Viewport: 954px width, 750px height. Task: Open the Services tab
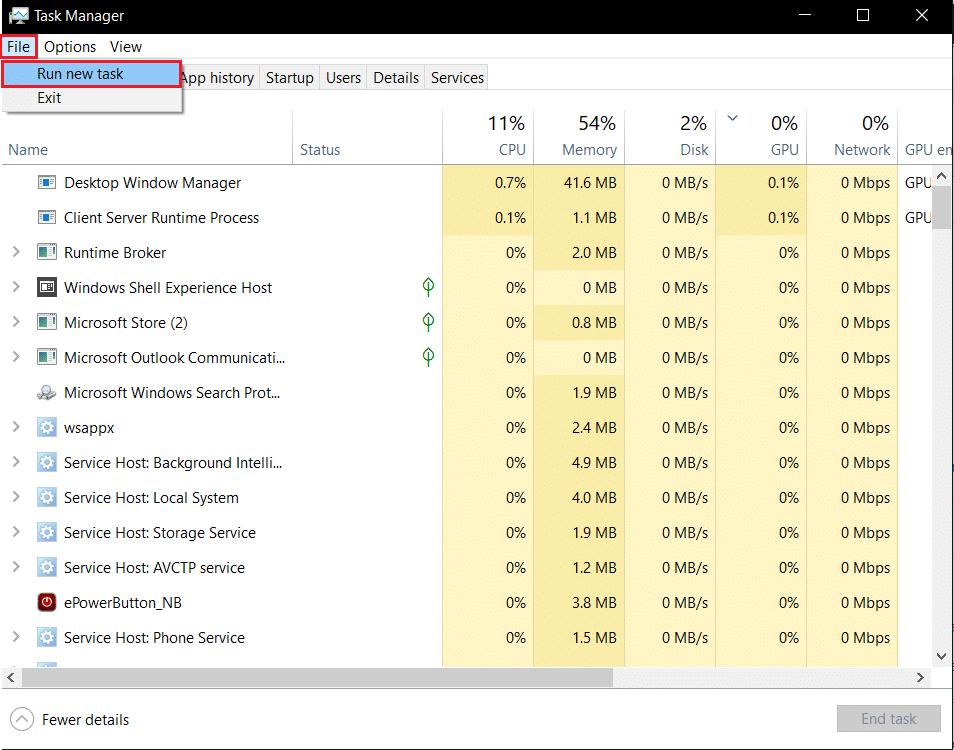click(x=457, y=78)
